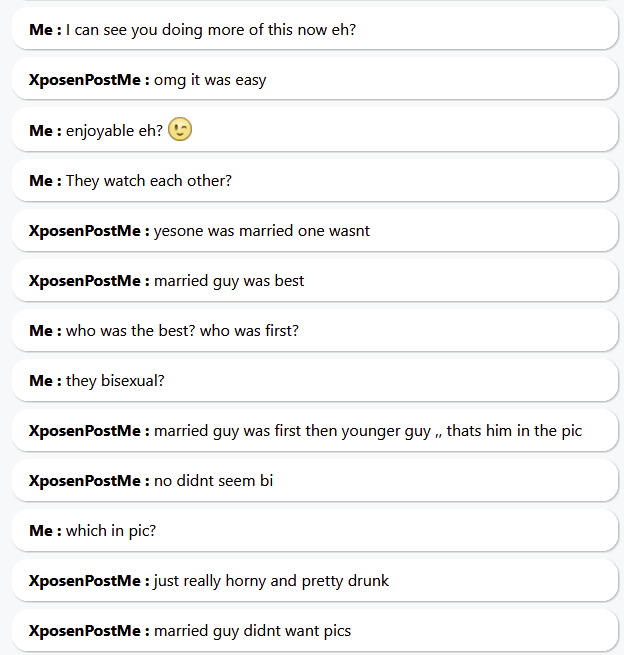Image resolution: width=624 pixels, height=655 pixels.
Task: Click XposenPostMe name on the last message
Action: [87, 631]
